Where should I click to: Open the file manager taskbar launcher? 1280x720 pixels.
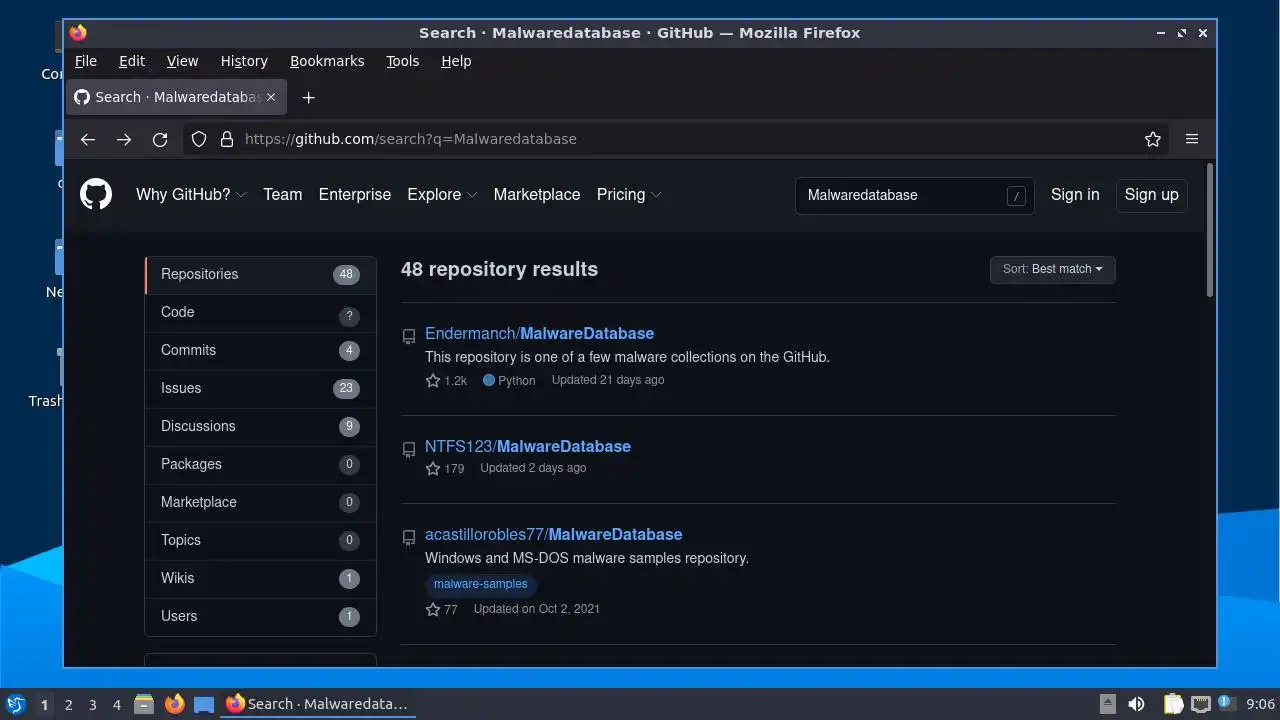(x=144, y=704)
